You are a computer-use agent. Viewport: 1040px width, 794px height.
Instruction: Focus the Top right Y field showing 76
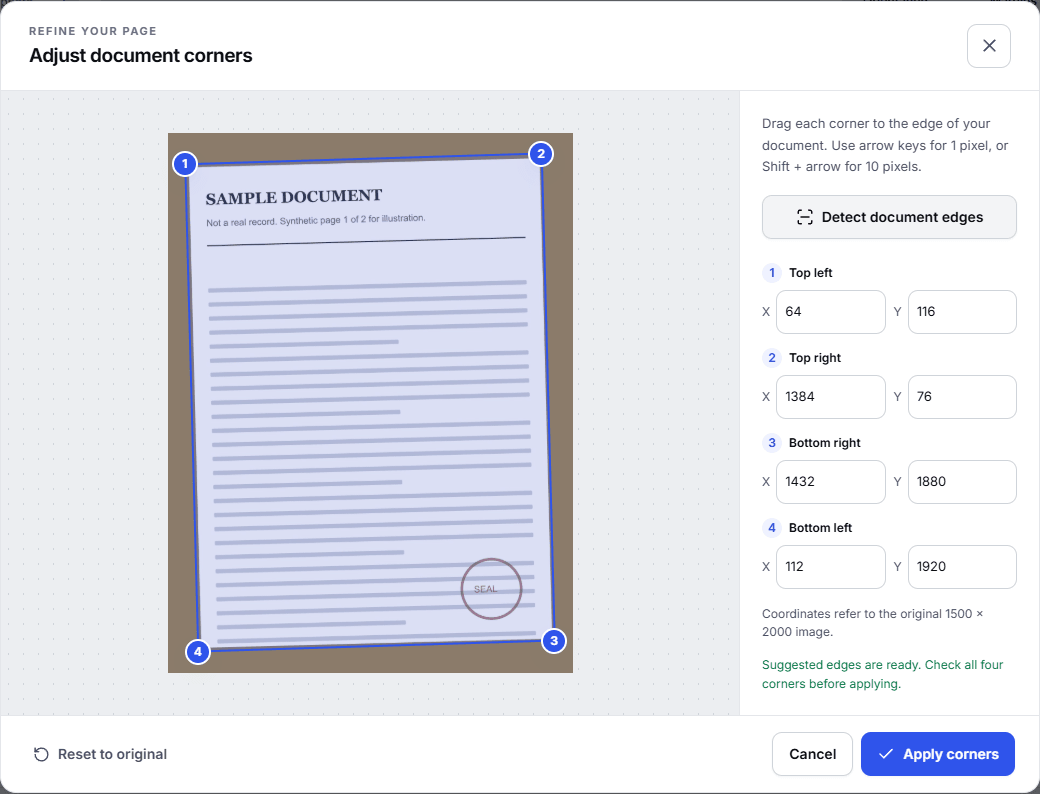coord(962,397)
